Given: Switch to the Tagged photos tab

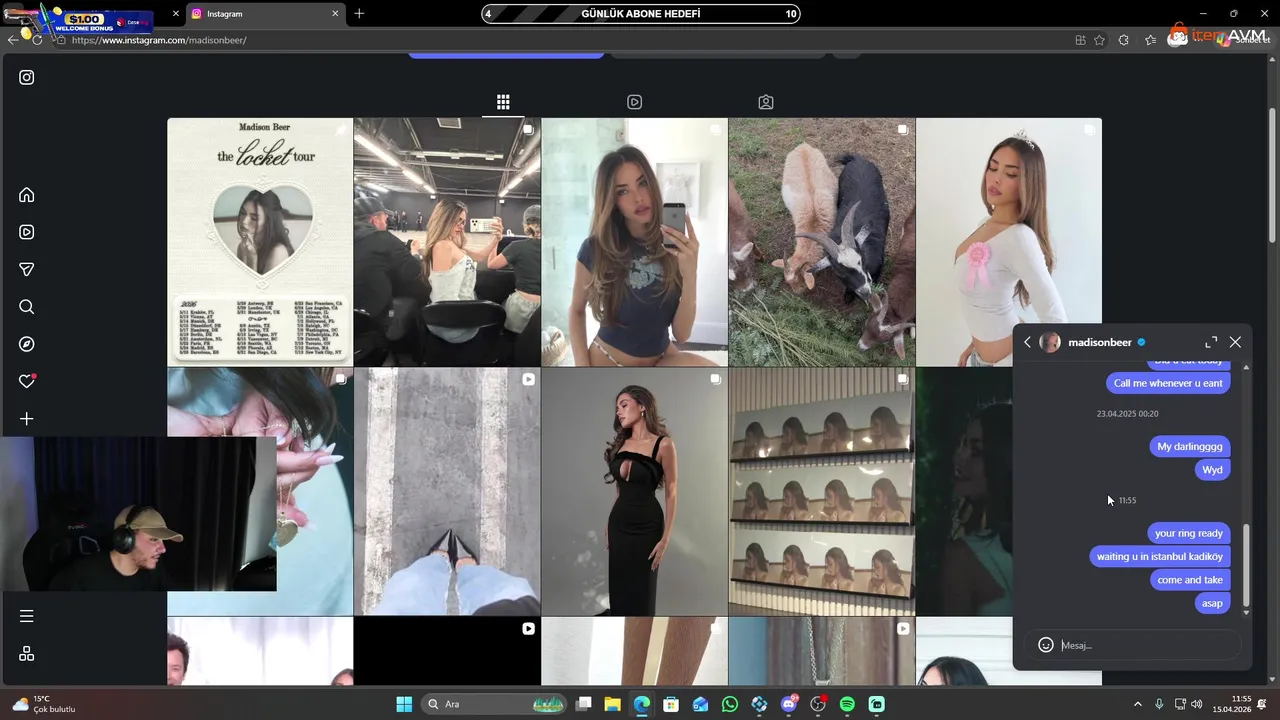Looking at the screenshot, I should (x=766, y=102).
